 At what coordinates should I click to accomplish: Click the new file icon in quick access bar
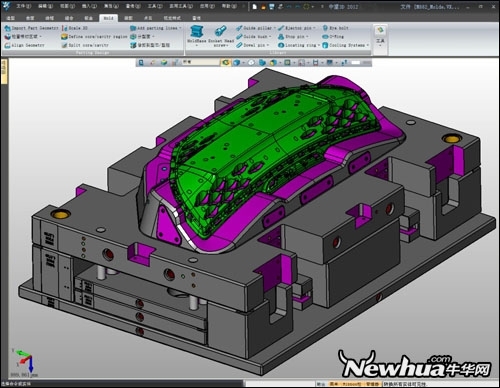point(255,6)
